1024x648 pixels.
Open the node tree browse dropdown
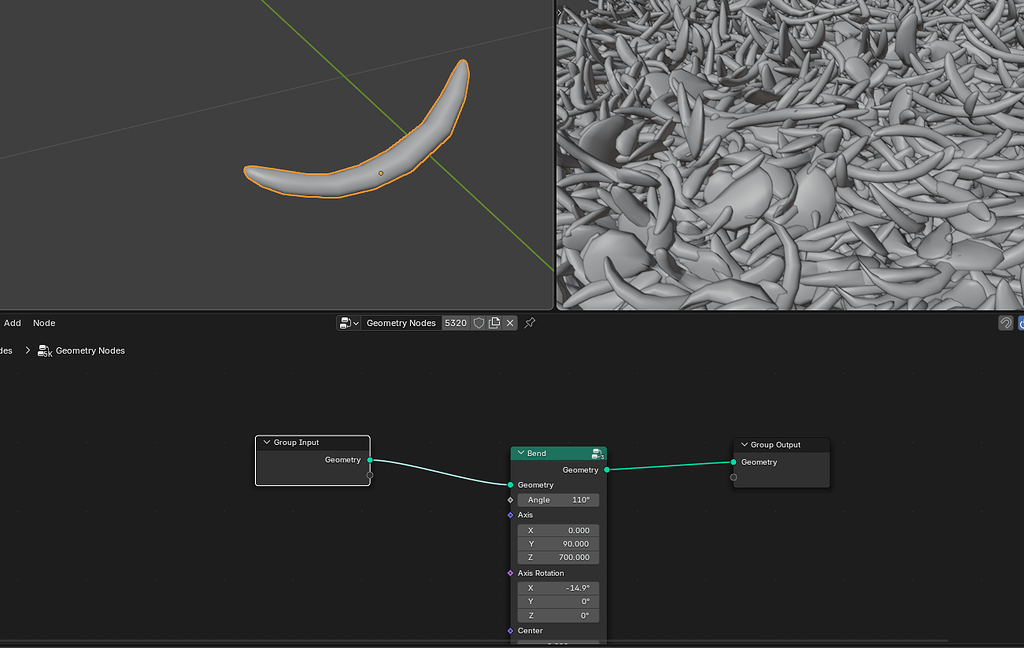(349, 323)
